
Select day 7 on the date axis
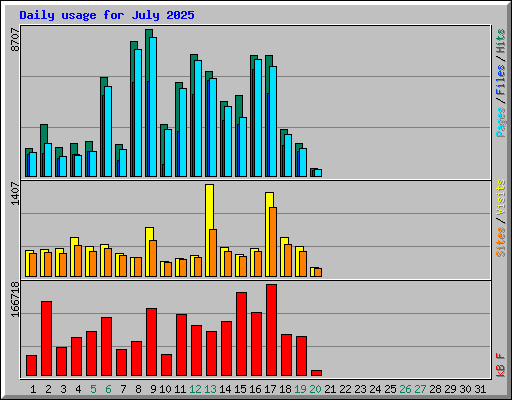(x=123, y=389)
